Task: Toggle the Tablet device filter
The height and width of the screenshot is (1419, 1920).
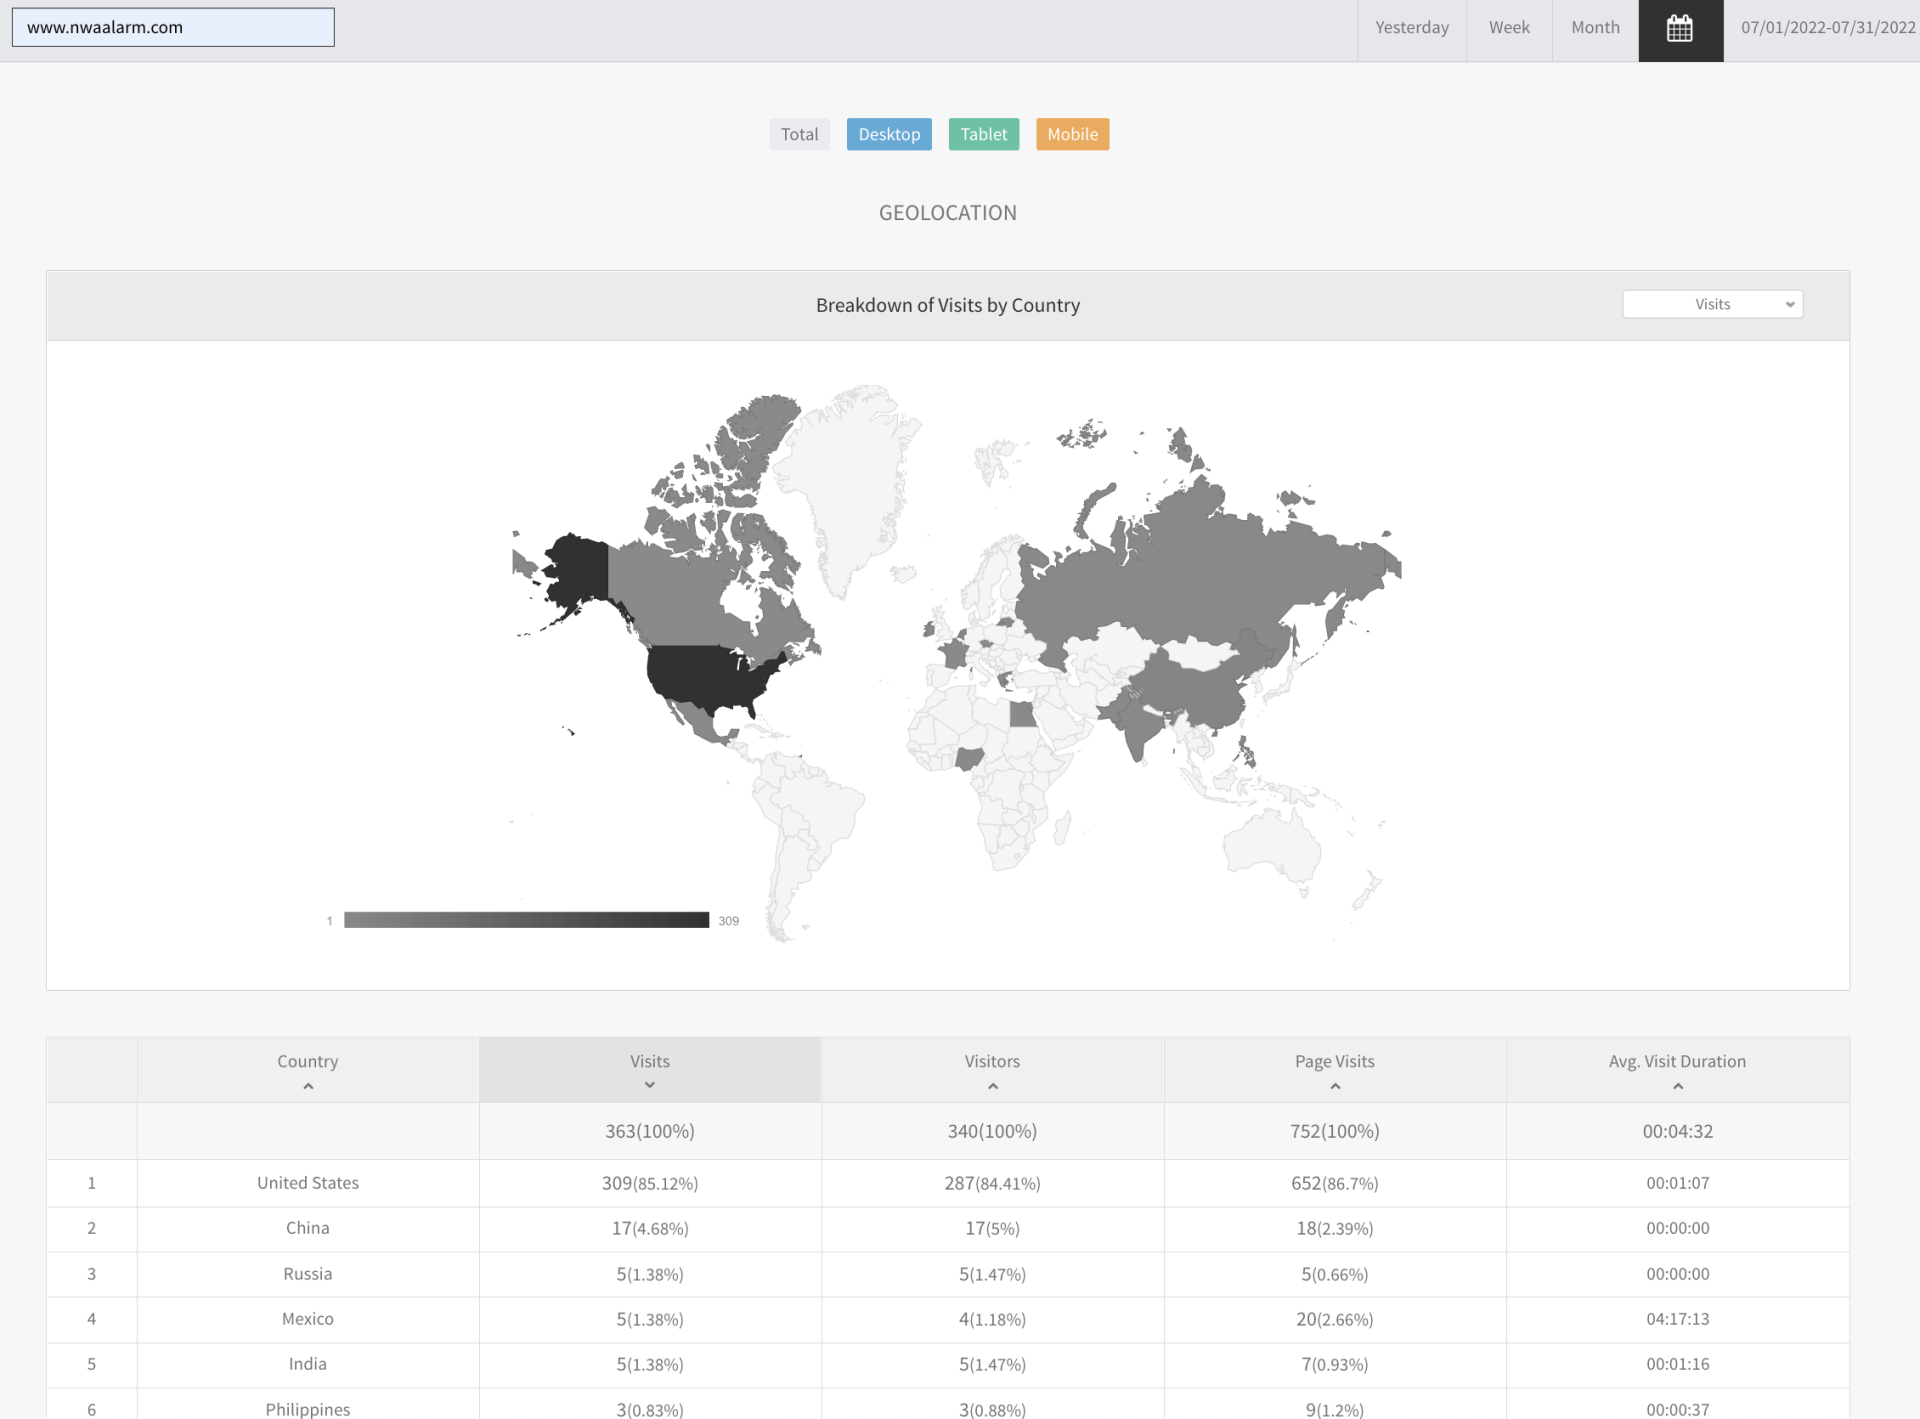Action: tap(983, 134)
